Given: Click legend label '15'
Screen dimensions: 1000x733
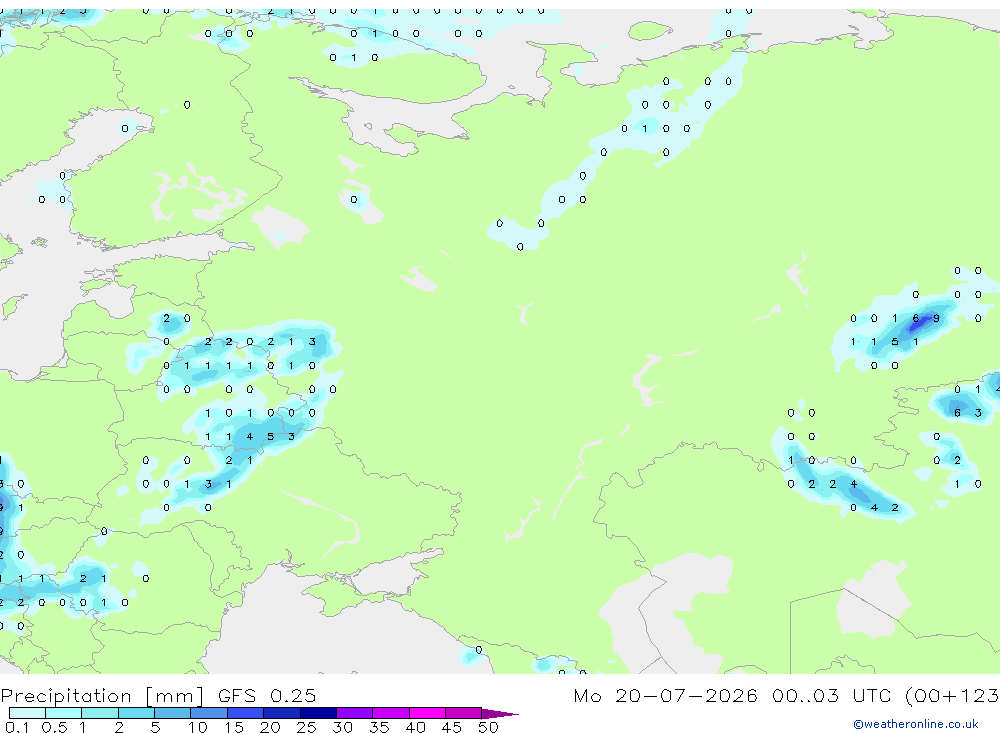Looking at the screenshot, I should (234, 727).
